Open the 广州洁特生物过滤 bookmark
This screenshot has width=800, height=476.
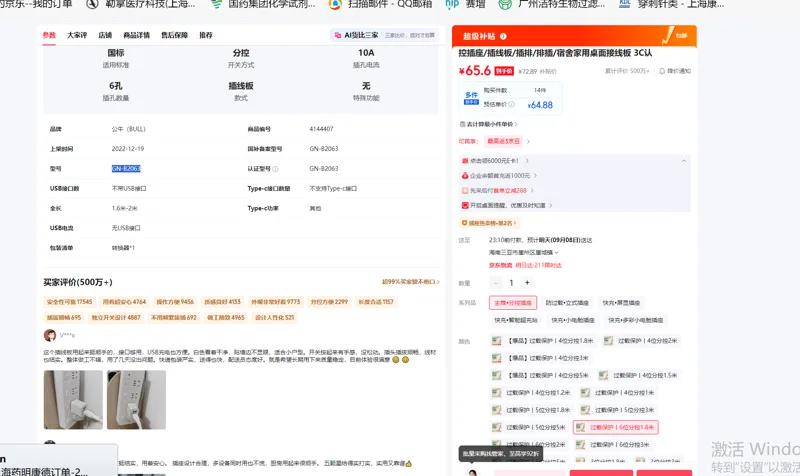(553, 4)
